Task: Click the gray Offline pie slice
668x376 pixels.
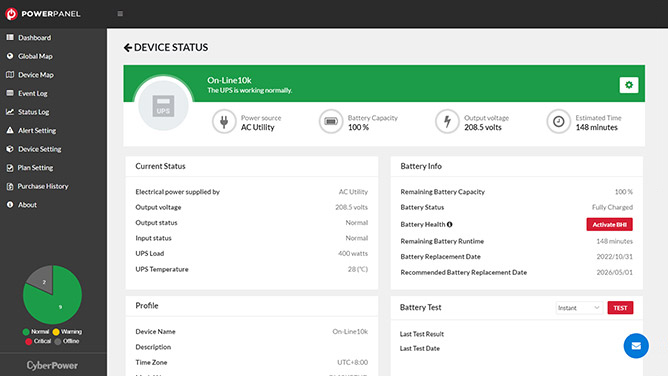Action: pyautogui.click(x=42, y=280)
